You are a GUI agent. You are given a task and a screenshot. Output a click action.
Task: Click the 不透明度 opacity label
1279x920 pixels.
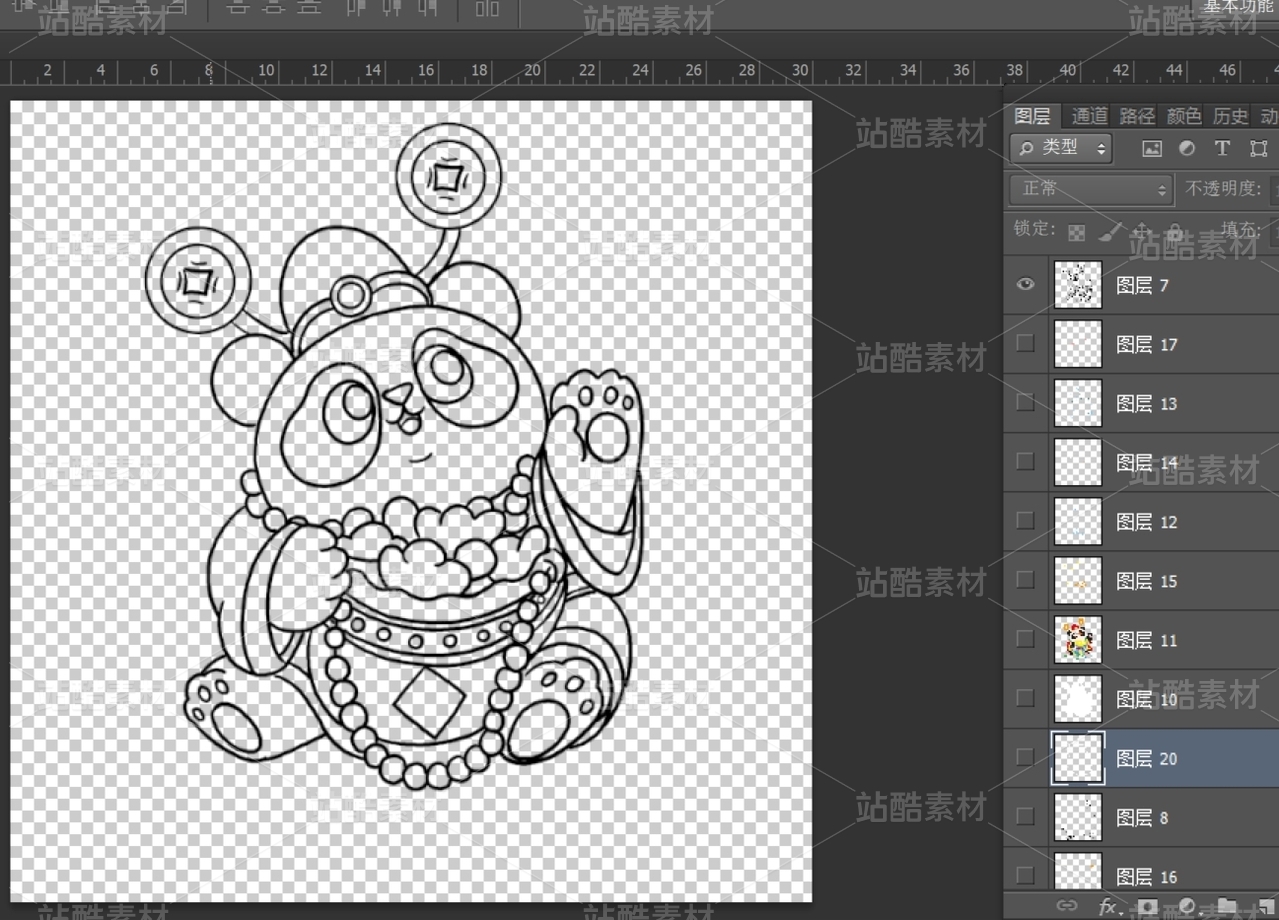1225,188
